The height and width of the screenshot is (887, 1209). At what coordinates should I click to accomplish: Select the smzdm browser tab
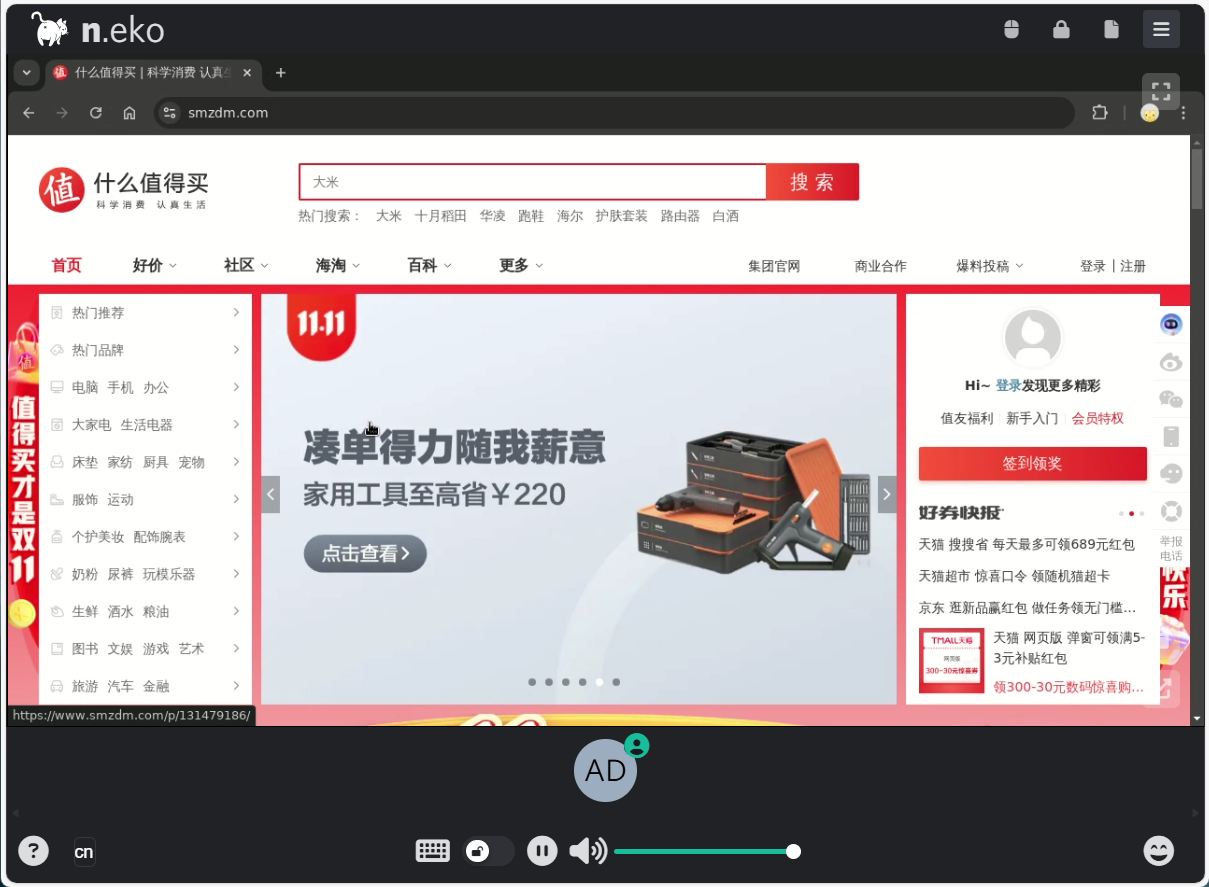(x=152, y=73)
